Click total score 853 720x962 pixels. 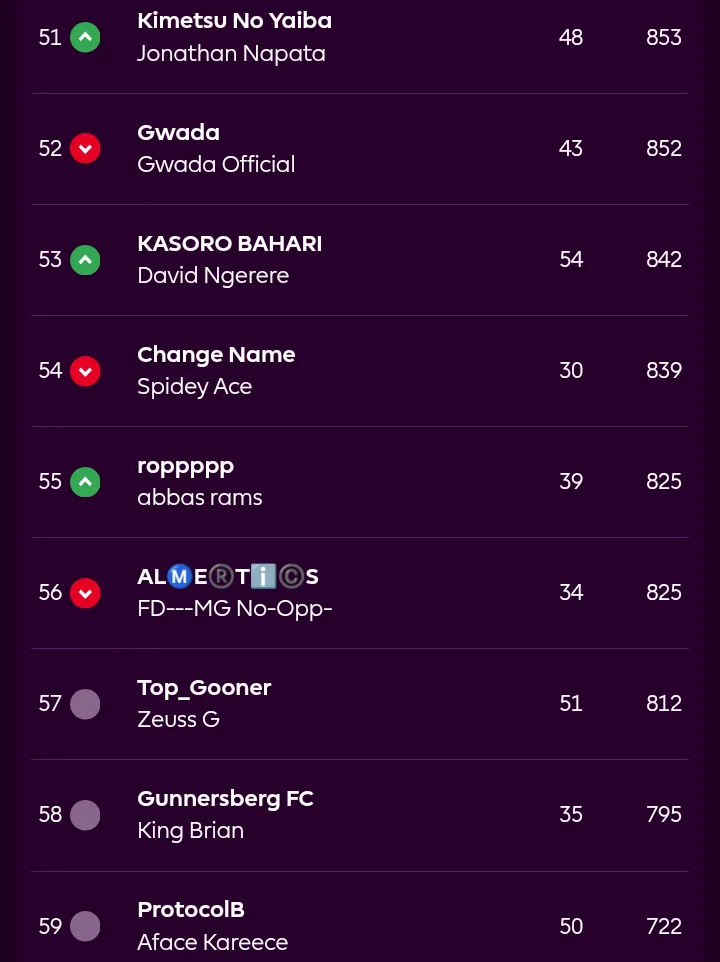pos(663,38)
